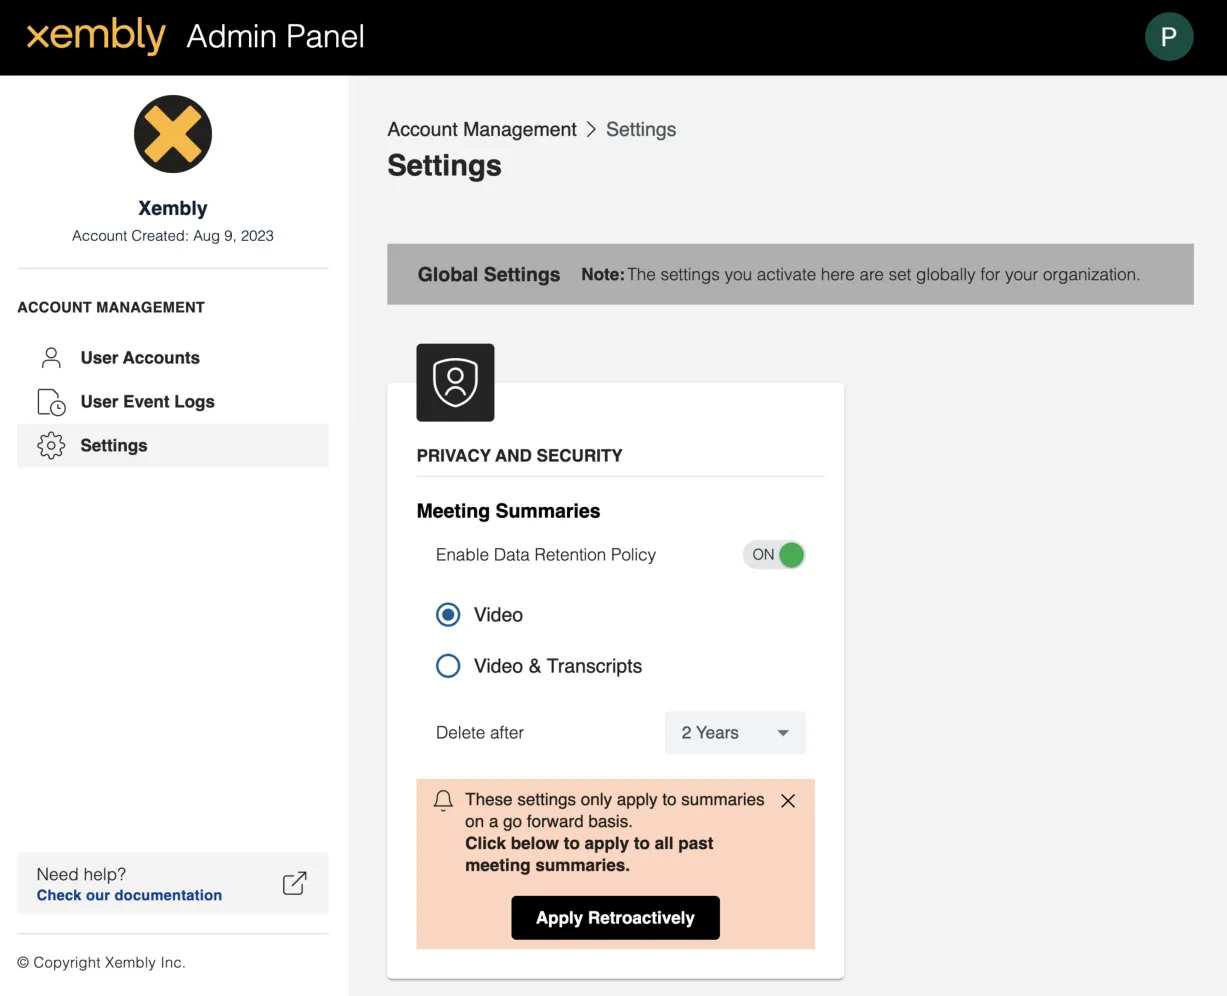Open the profile avatar menu

(x=1168, y=37)
